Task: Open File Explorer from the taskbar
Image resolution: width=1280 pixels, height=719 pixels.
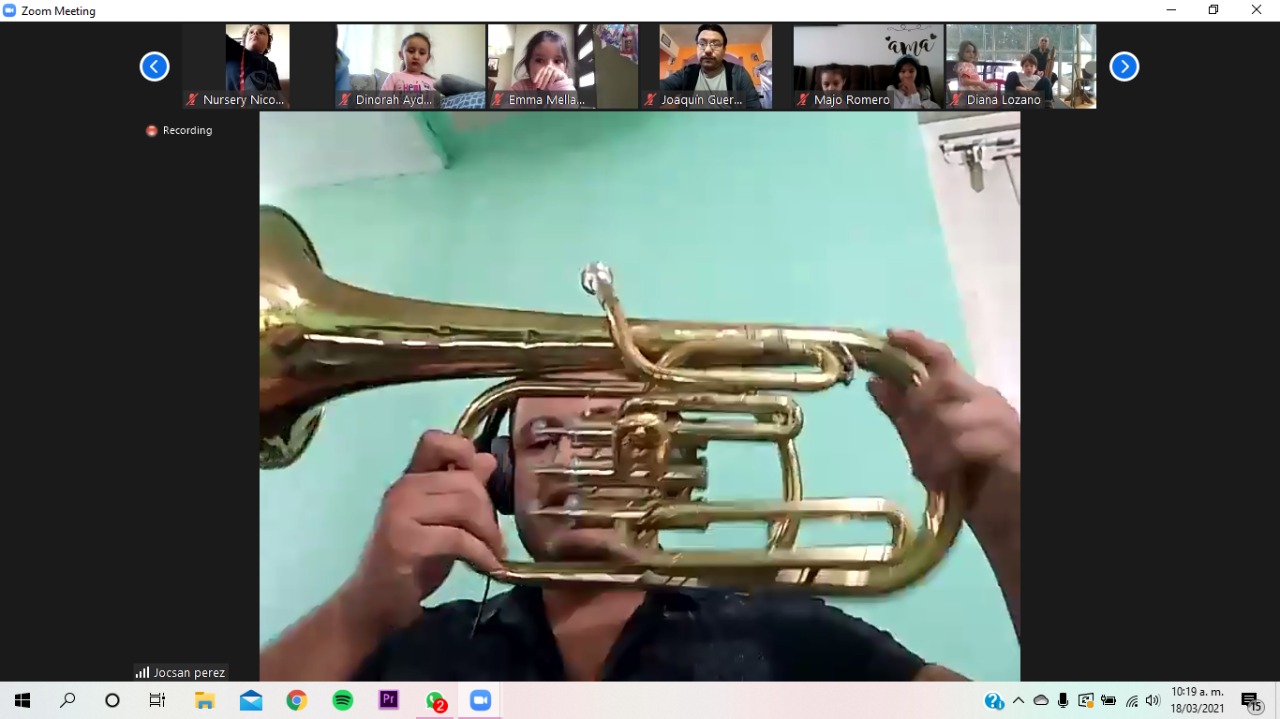Action: tap(205, 700)
